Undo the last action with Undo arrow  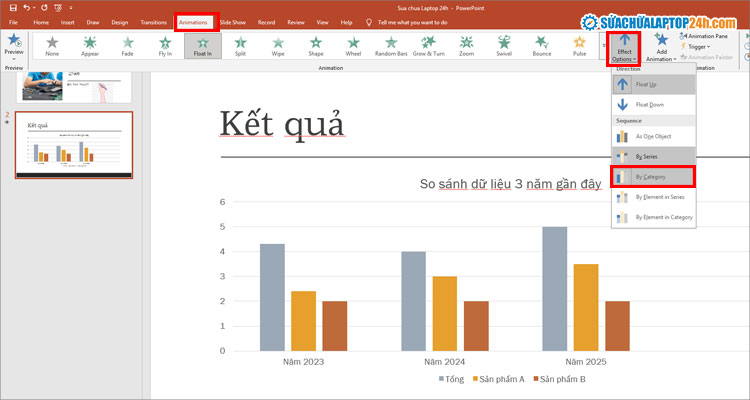click(27, 8)
